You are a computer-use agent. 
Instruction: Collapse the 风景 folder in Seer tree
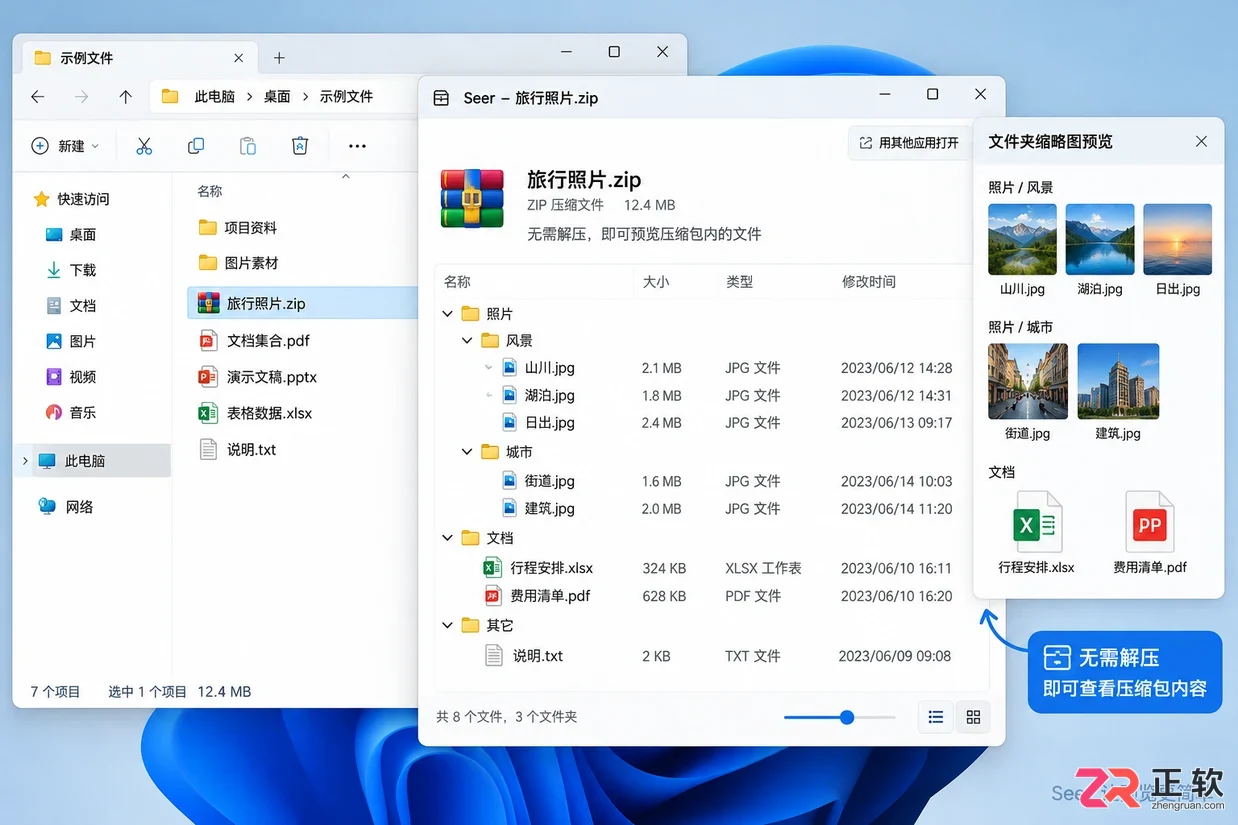click(467, 341)
